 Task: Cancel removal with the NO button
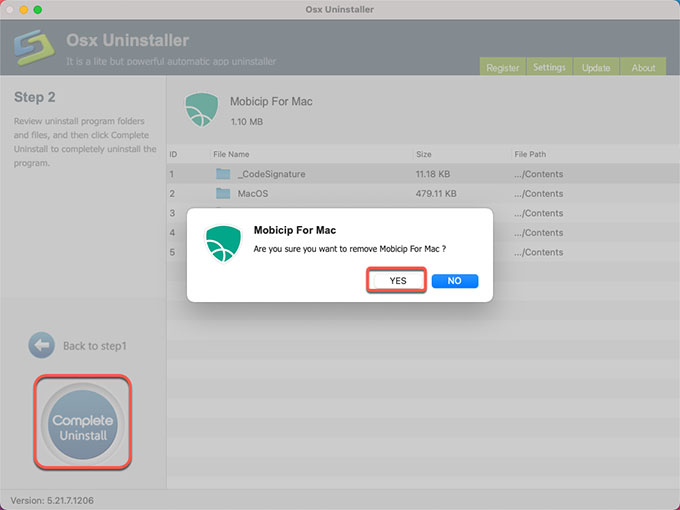(454, 281)
